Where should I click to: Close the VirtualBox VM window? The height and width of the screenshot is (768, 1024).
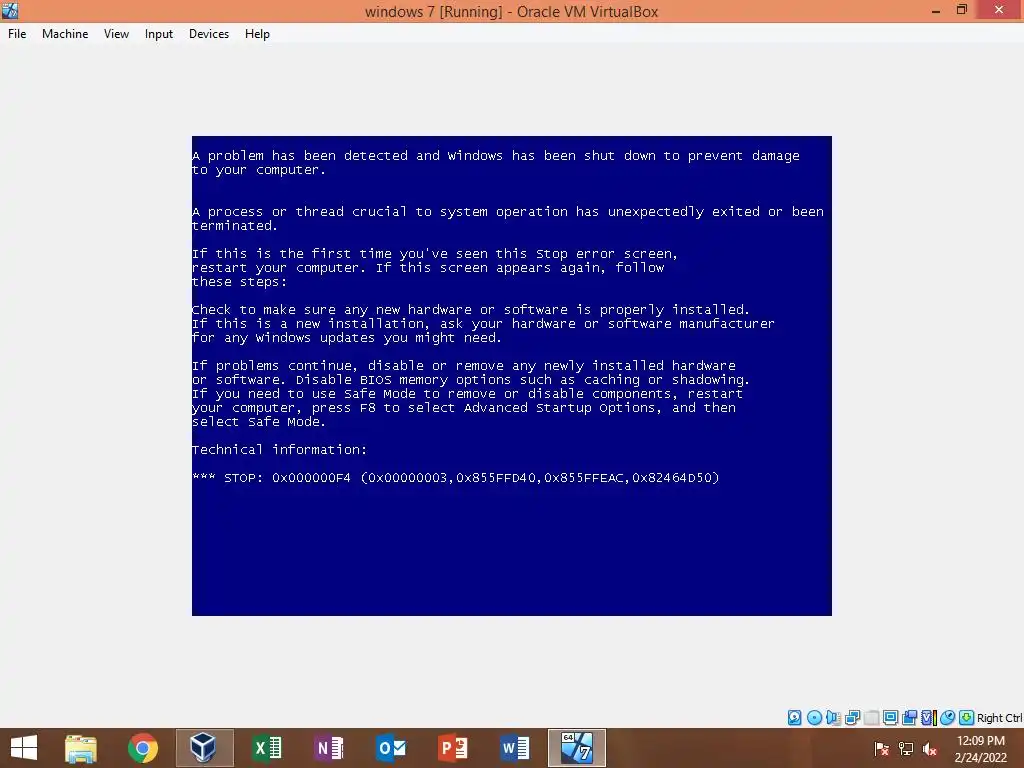pyautogui.click(x=999, y=10)
